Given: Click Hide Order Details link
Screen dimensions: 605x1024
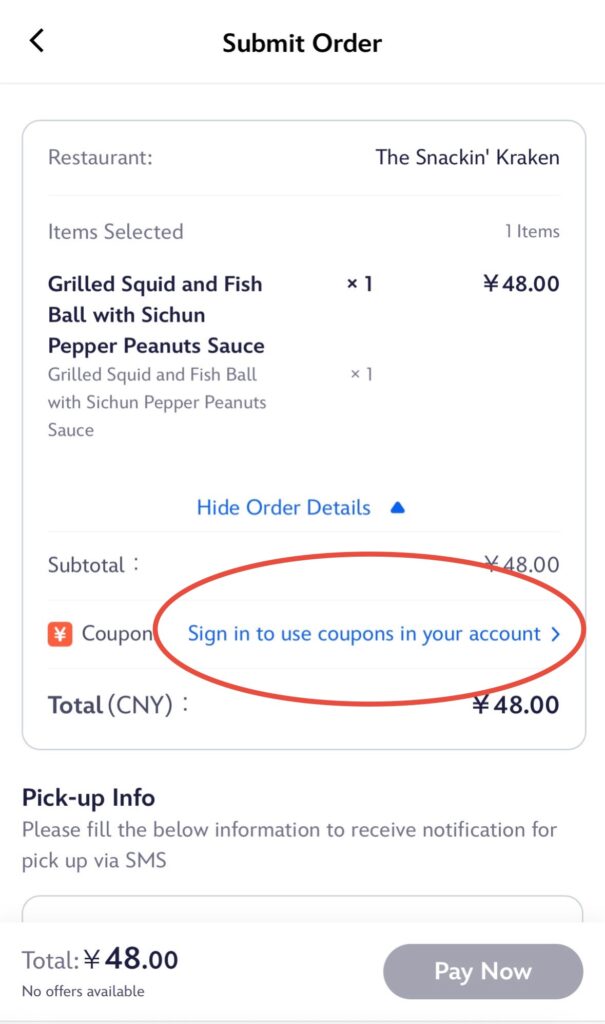Looking at the screenshot, I should pos(284,507).
